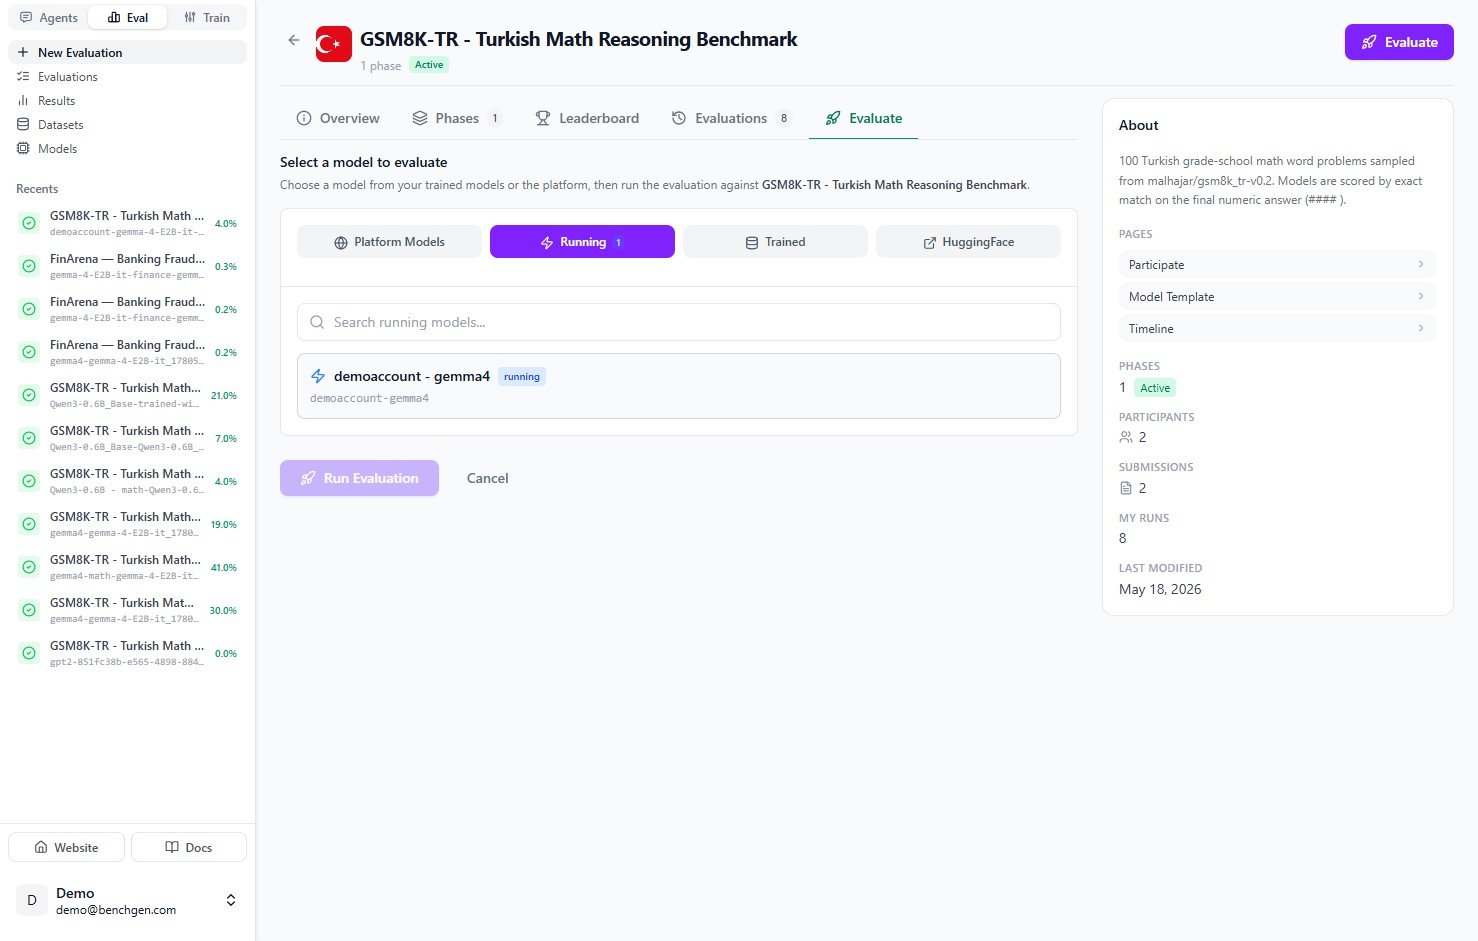Select the Running models source

coord(582,242)
